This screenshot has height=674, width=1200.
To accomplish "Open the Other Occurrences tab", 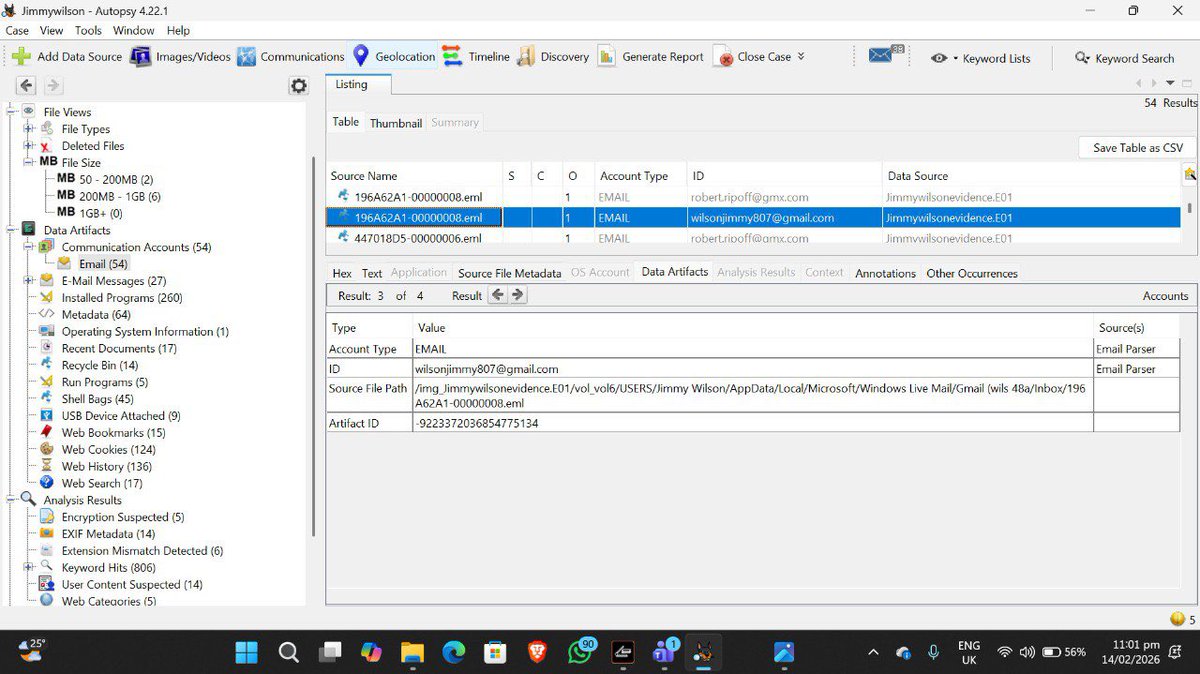I will pyautogui.click(x=972, y=273).
